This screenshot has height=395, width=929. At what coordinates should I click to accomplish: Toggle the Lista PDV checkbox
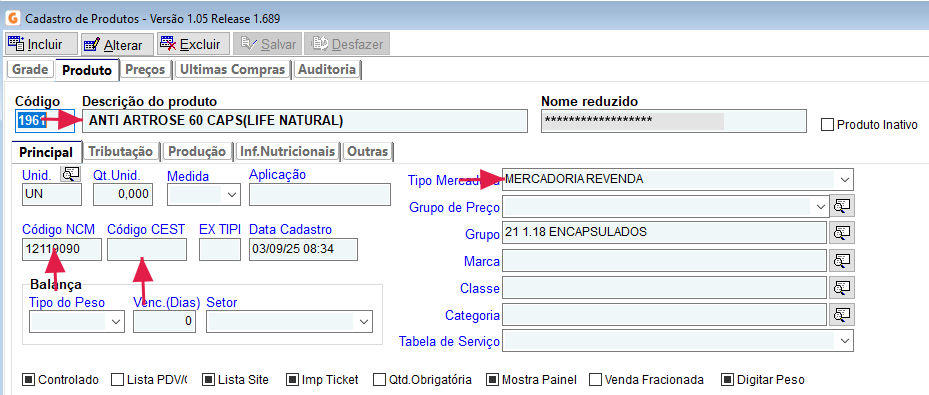click(x=117, y=380)
